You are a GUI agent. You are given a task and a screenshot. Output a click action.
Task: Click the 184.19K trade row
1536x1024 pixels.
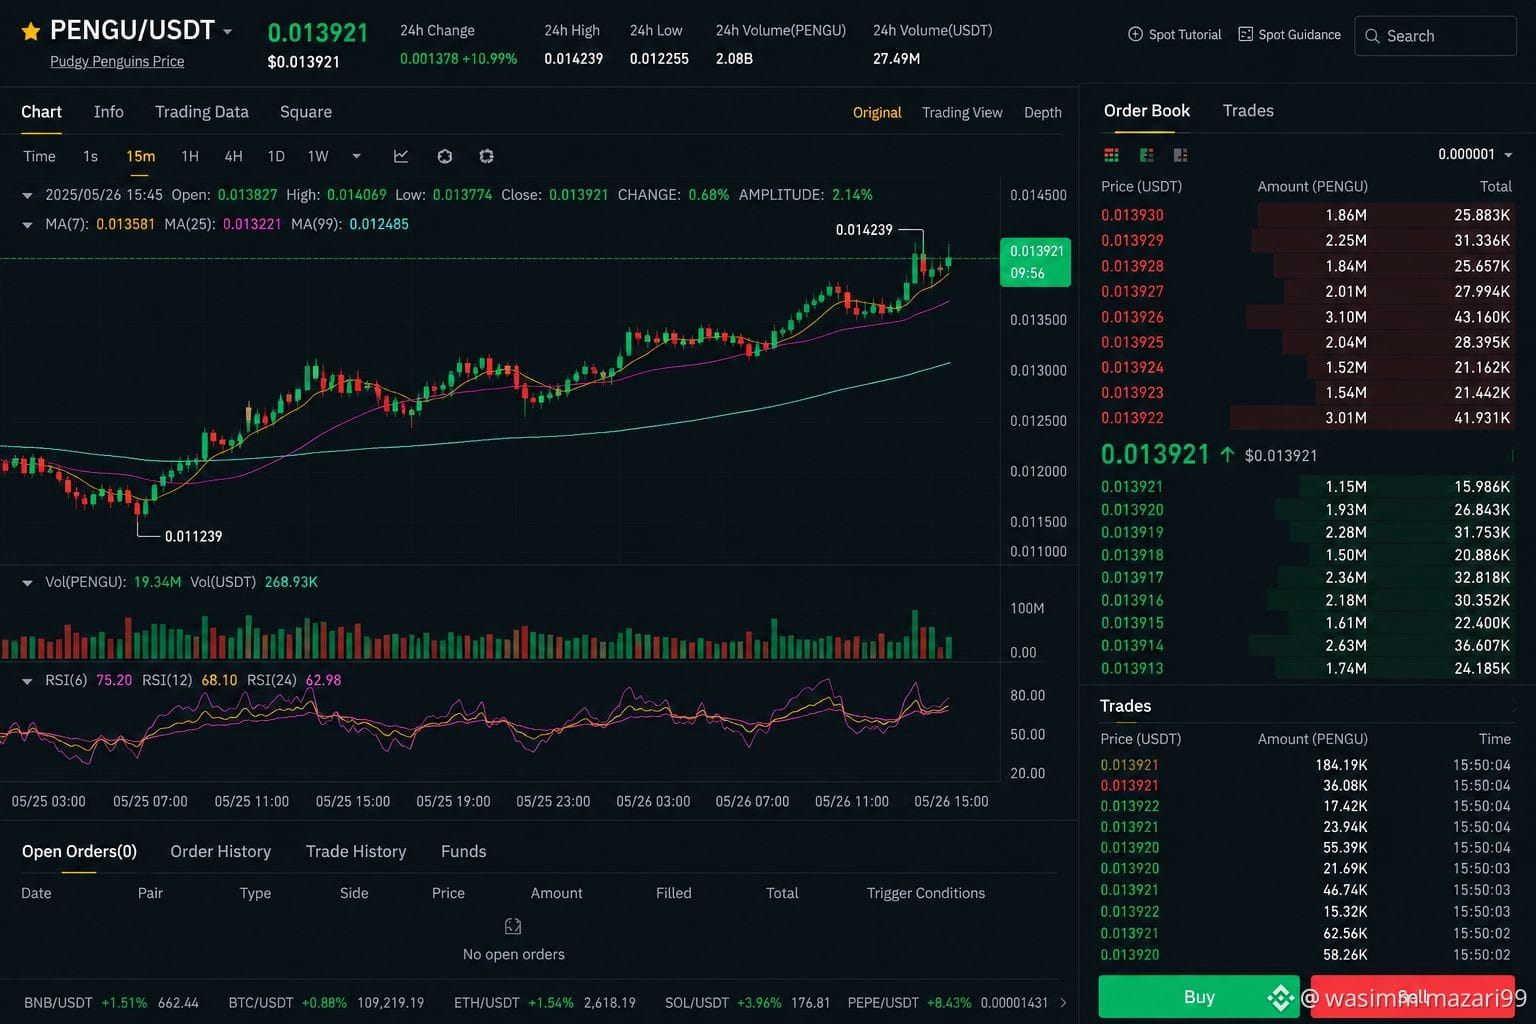(x=1305, y=765)
